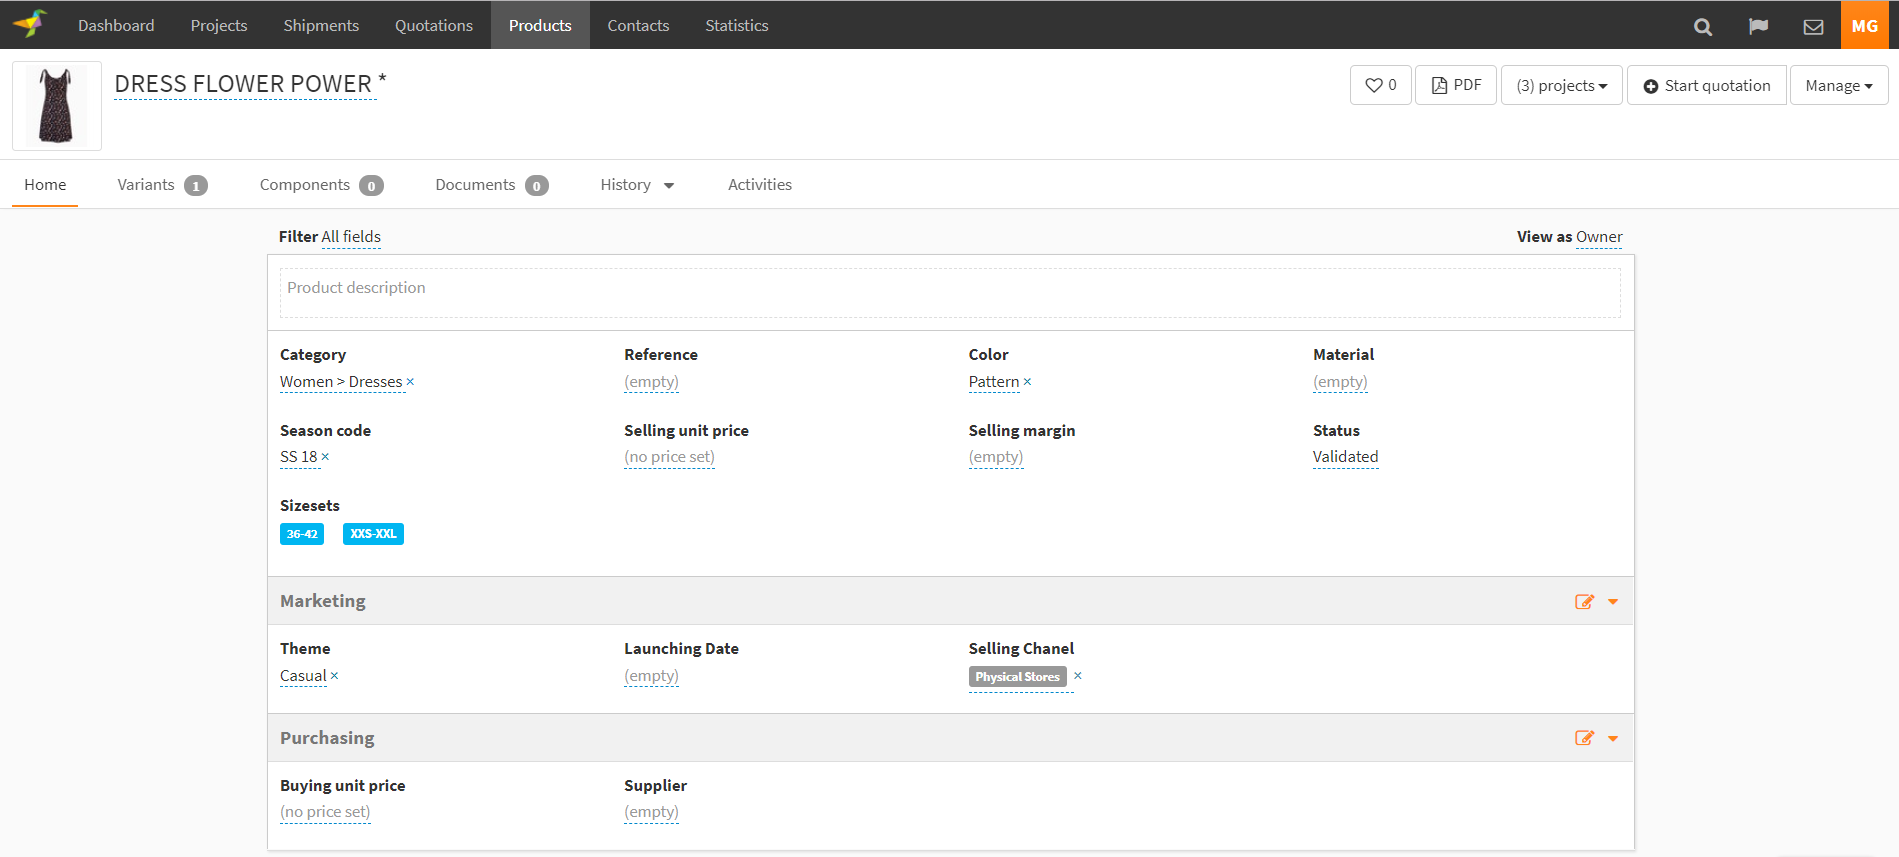Image resolution: width=1899 pixels, height=857 pixels.
Task: Click the hummingbird logo icon
Action: [x=30, y=24]
